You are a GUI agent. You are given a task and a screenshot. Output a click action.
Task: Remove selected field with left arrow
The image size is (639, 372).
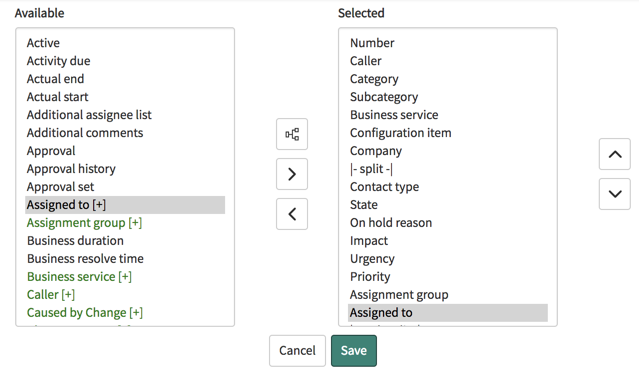click(292, 214)
